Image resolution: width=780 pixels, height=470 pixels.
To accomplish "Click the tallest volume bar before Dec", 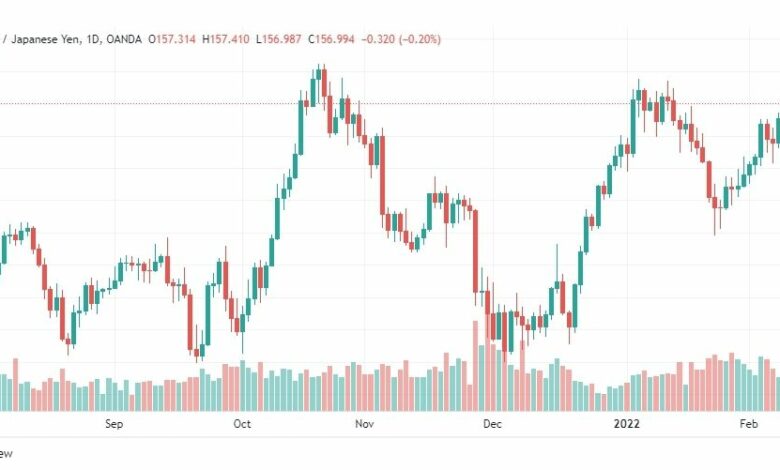I will [x=475, y=366].
